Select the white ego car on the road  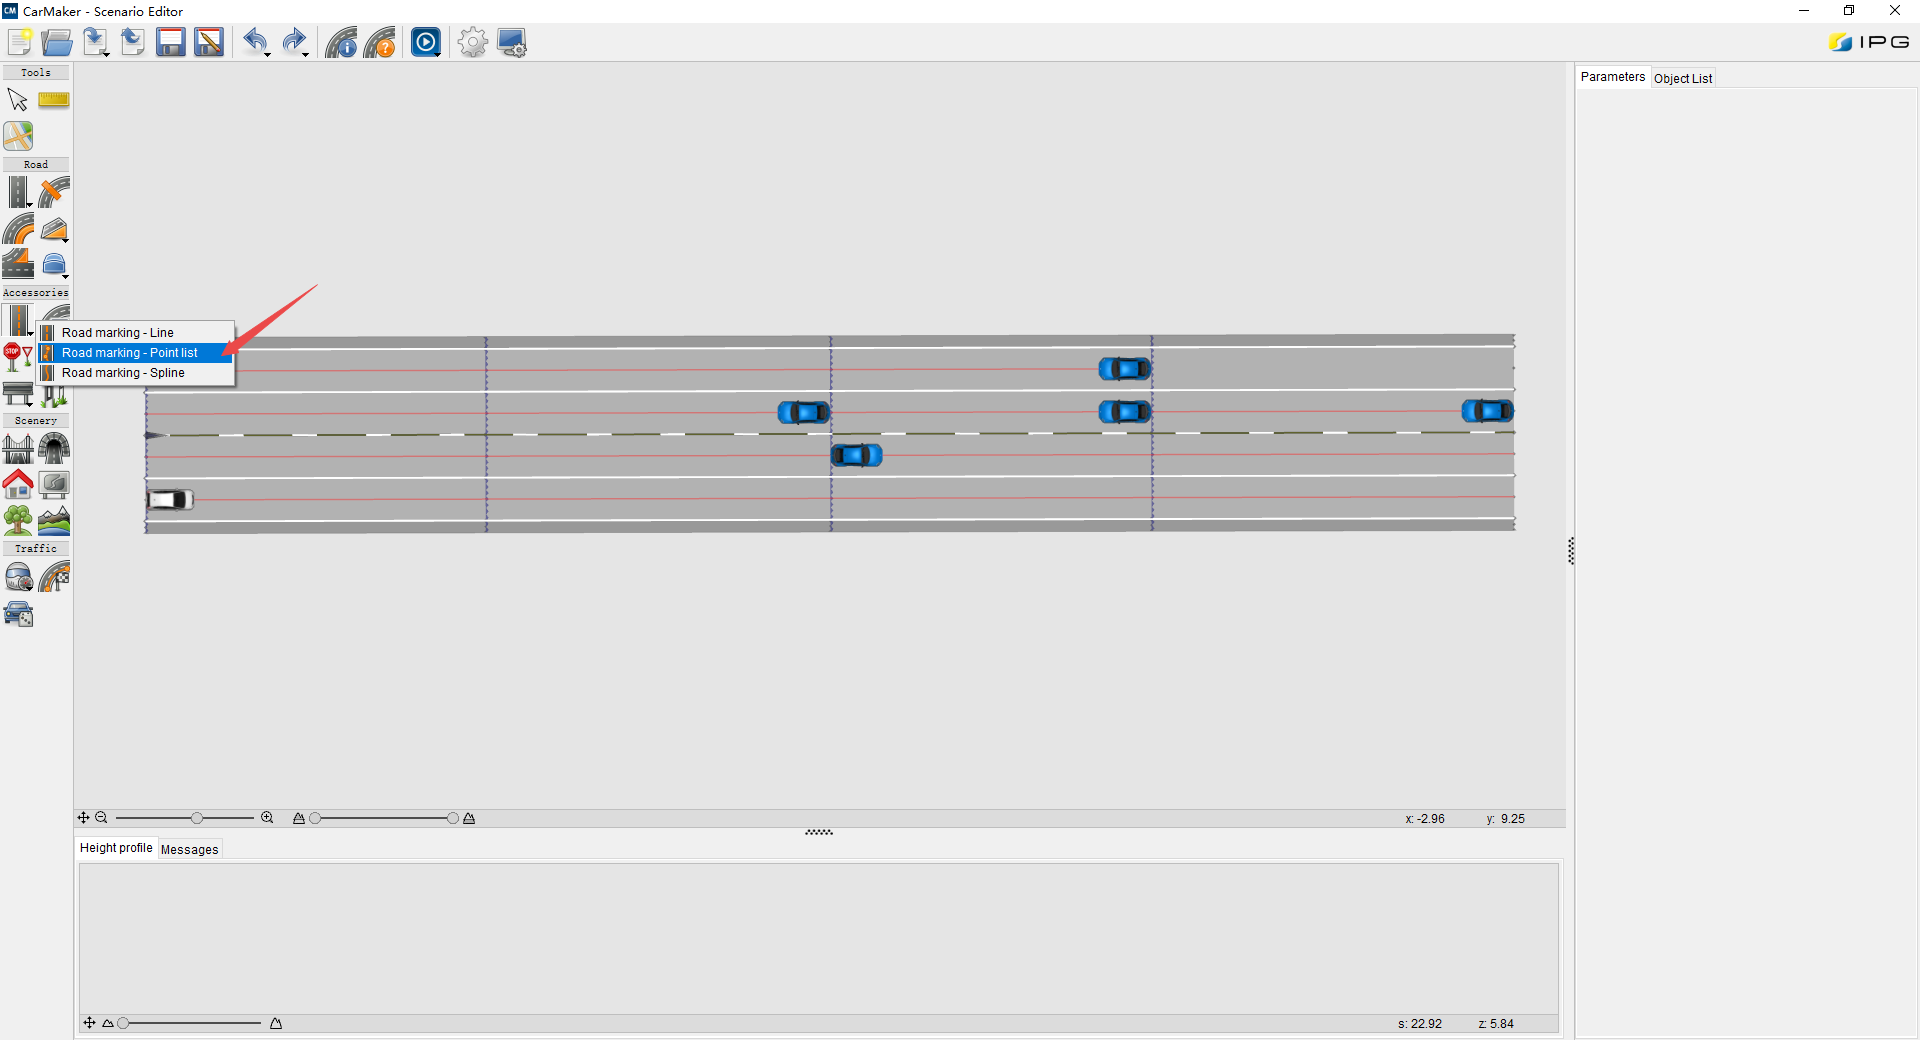[x=170, y=499]
